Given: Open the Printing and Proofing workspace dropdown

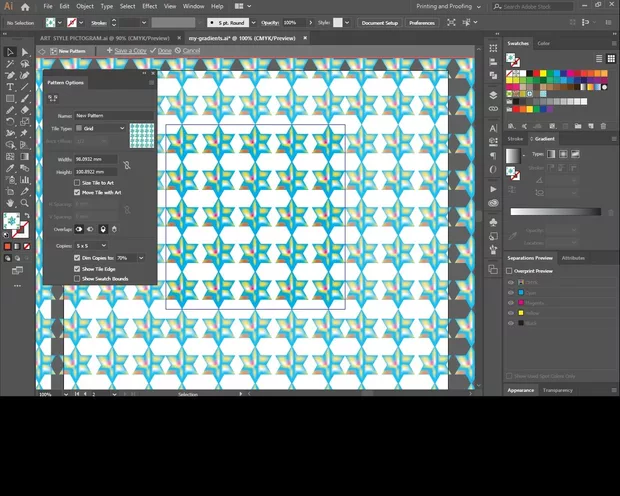Looking at the screenshot, I should 449,6.
